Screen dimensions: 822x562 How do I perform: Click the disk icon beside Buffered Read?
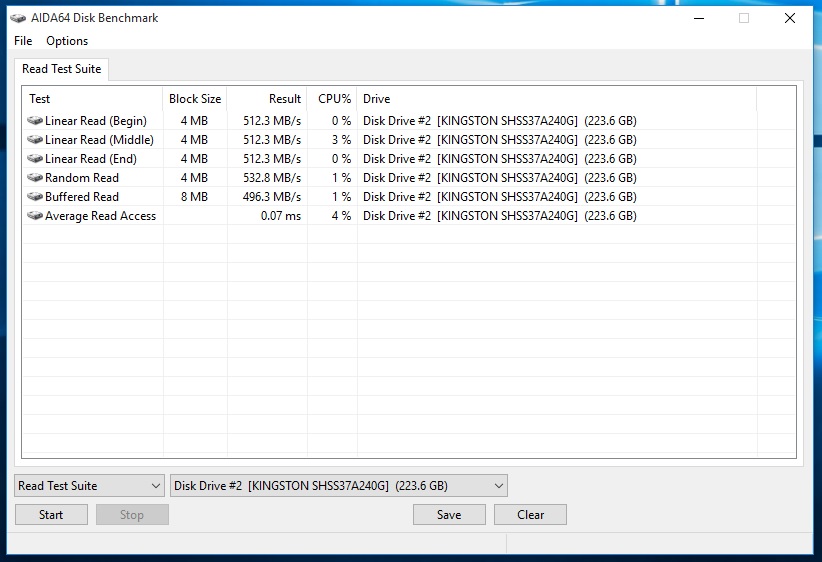point(35,197)
